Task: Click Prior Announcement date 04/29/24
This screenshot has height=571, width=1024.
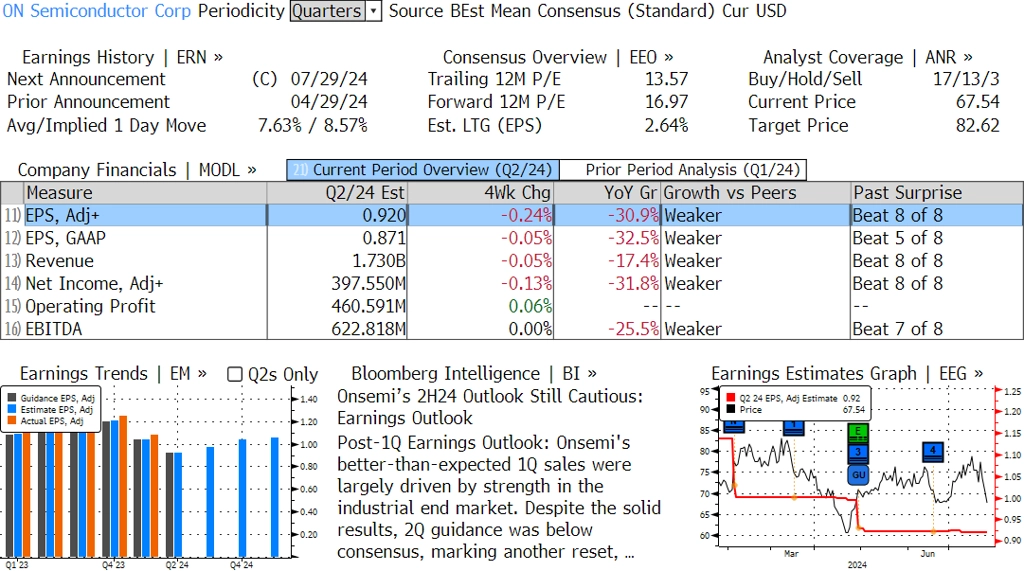Action: (x=329, y=102)
